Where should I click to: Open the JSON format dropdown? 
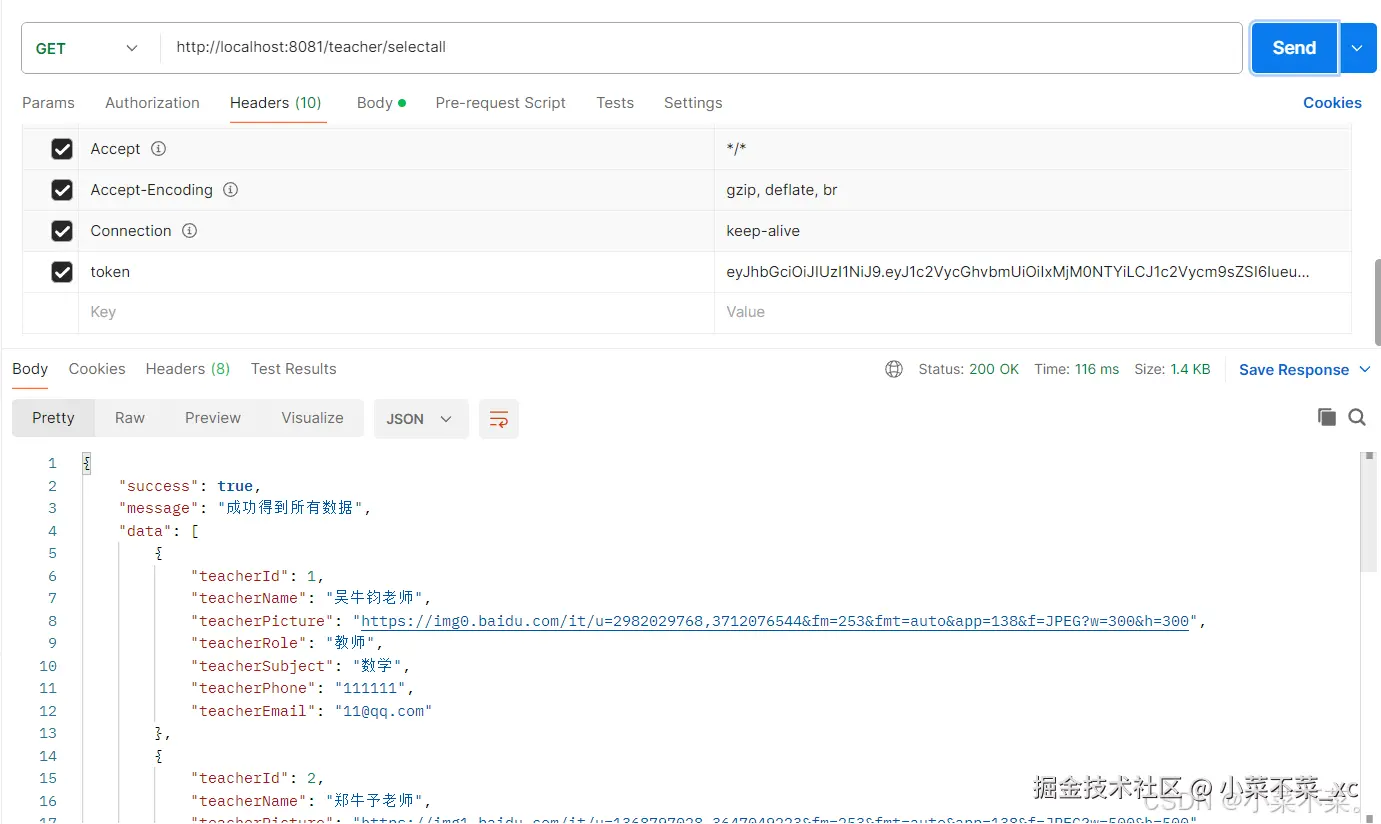[420, 419]
